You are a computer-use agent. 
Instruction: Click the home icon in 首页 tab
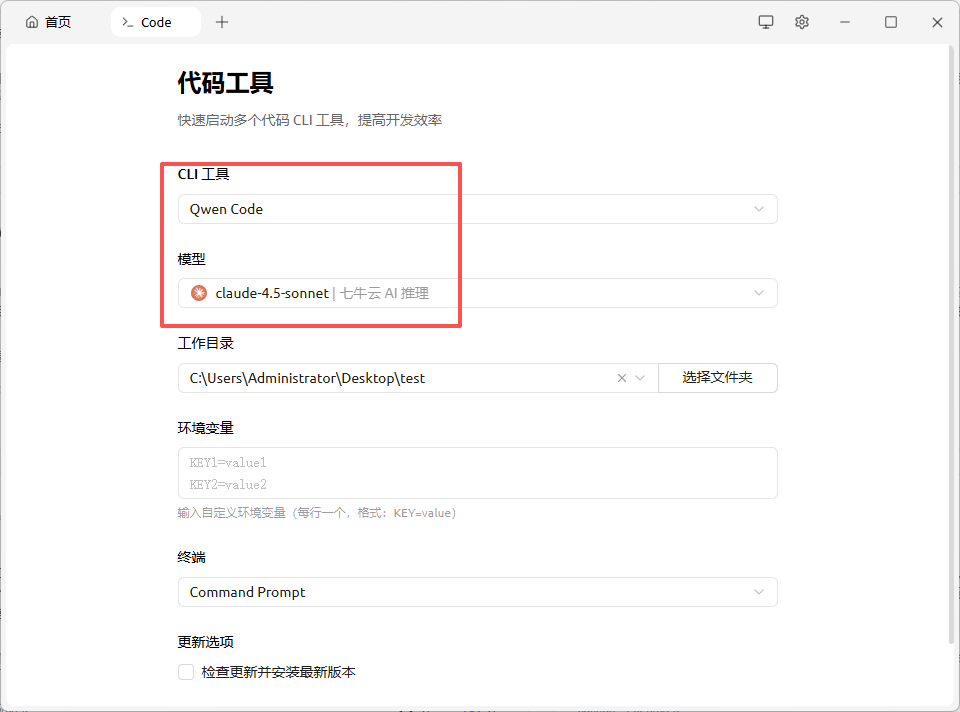[x=32, y=22]
